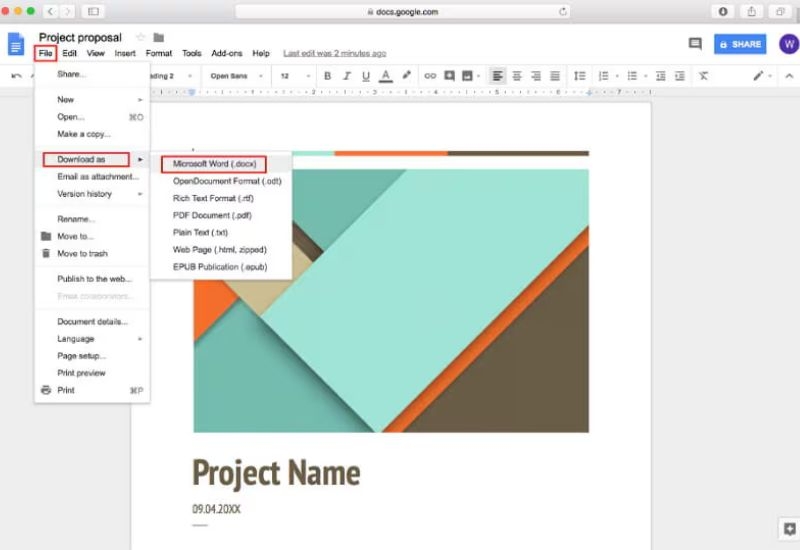Download as Microsoft Word (.docx)
Viewport: 800px width, 550px height.
pos(221,164)
